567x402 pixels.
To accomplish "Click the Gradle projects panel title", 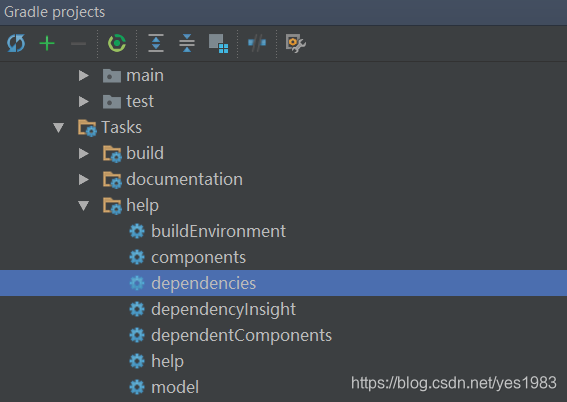I will (55, 12).
